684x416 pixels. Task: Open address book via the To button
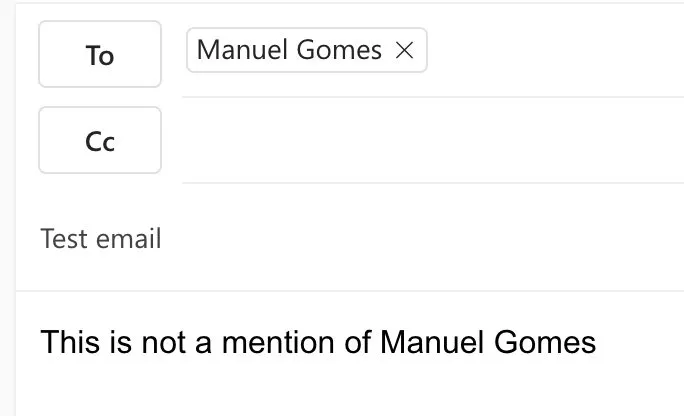click(x=99, y=55)
